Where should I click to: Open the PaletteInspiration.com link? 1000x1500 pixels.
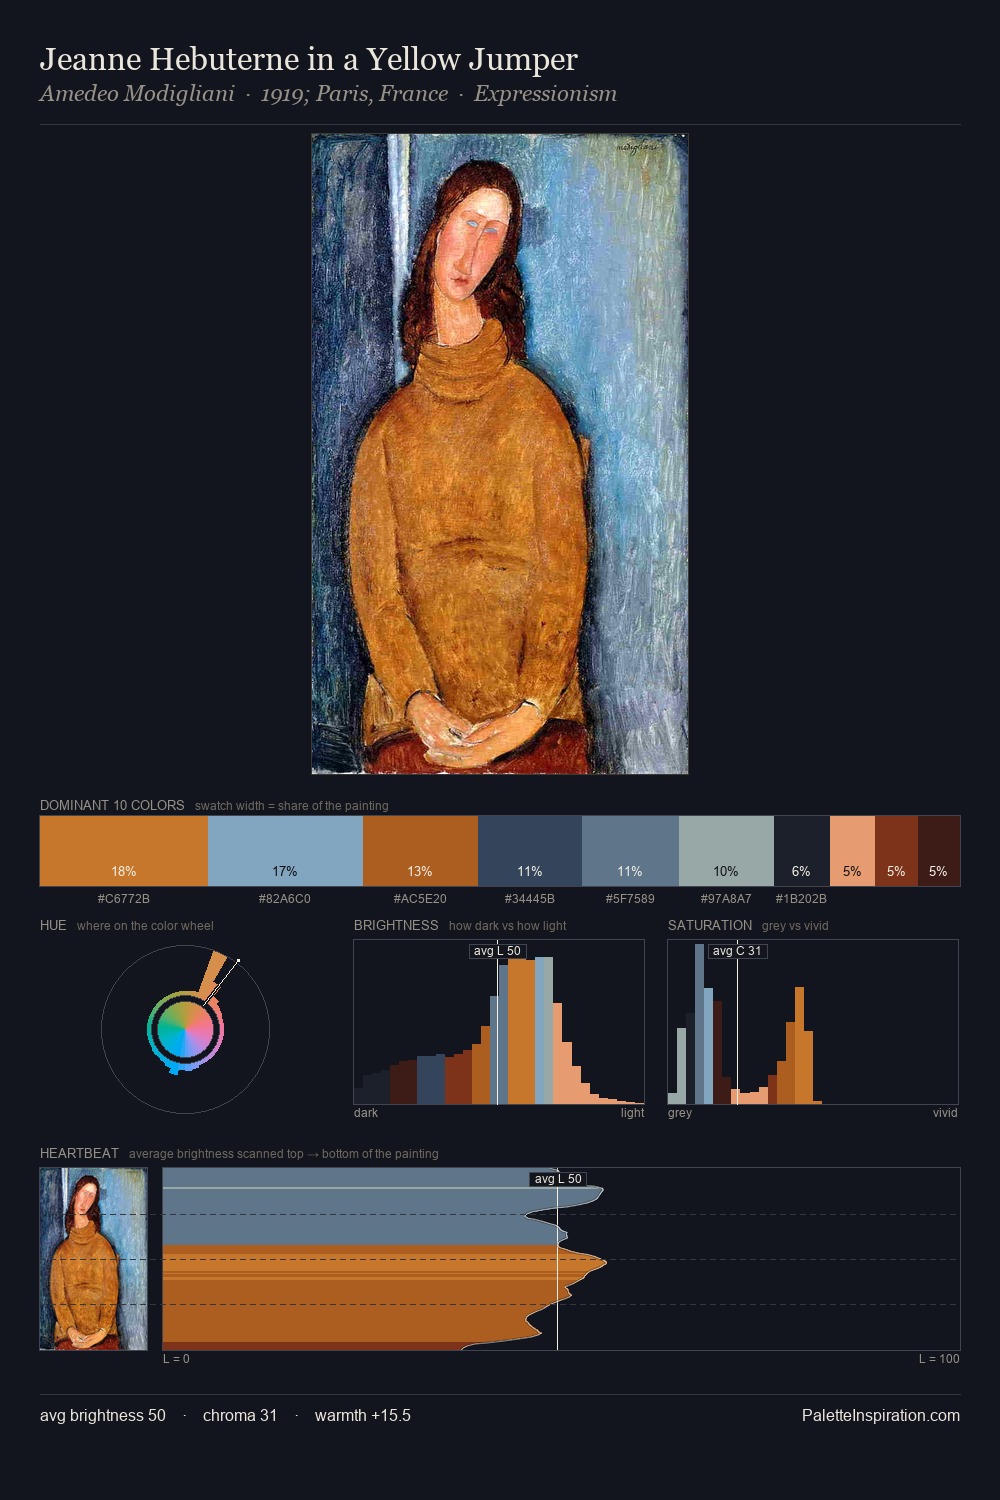pyautogui.click(x=881, y=1415)
